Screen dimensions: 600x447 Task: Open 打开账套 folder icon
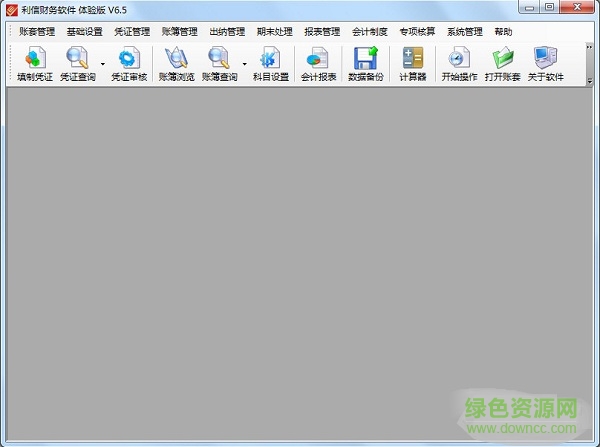(x=502, y=64)
